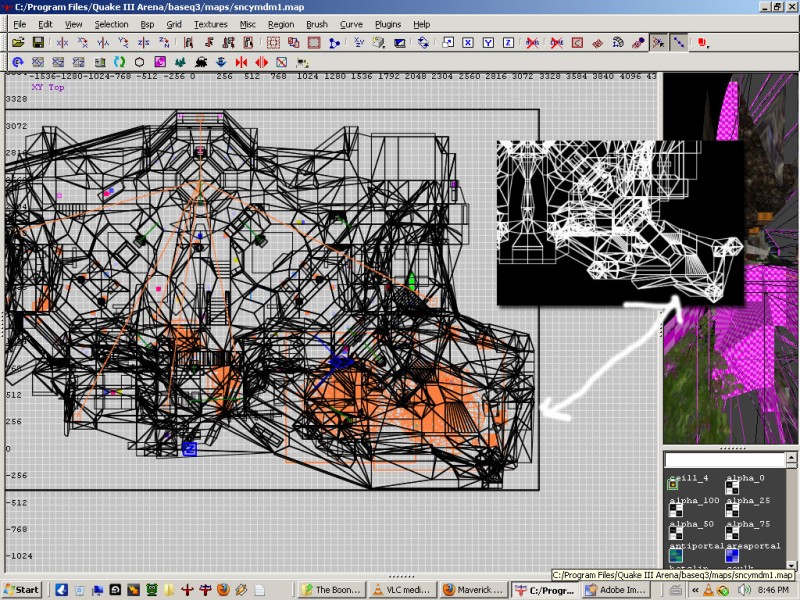
Task: Save the map with floppy disk icon
Action: (x=38, y=43)
